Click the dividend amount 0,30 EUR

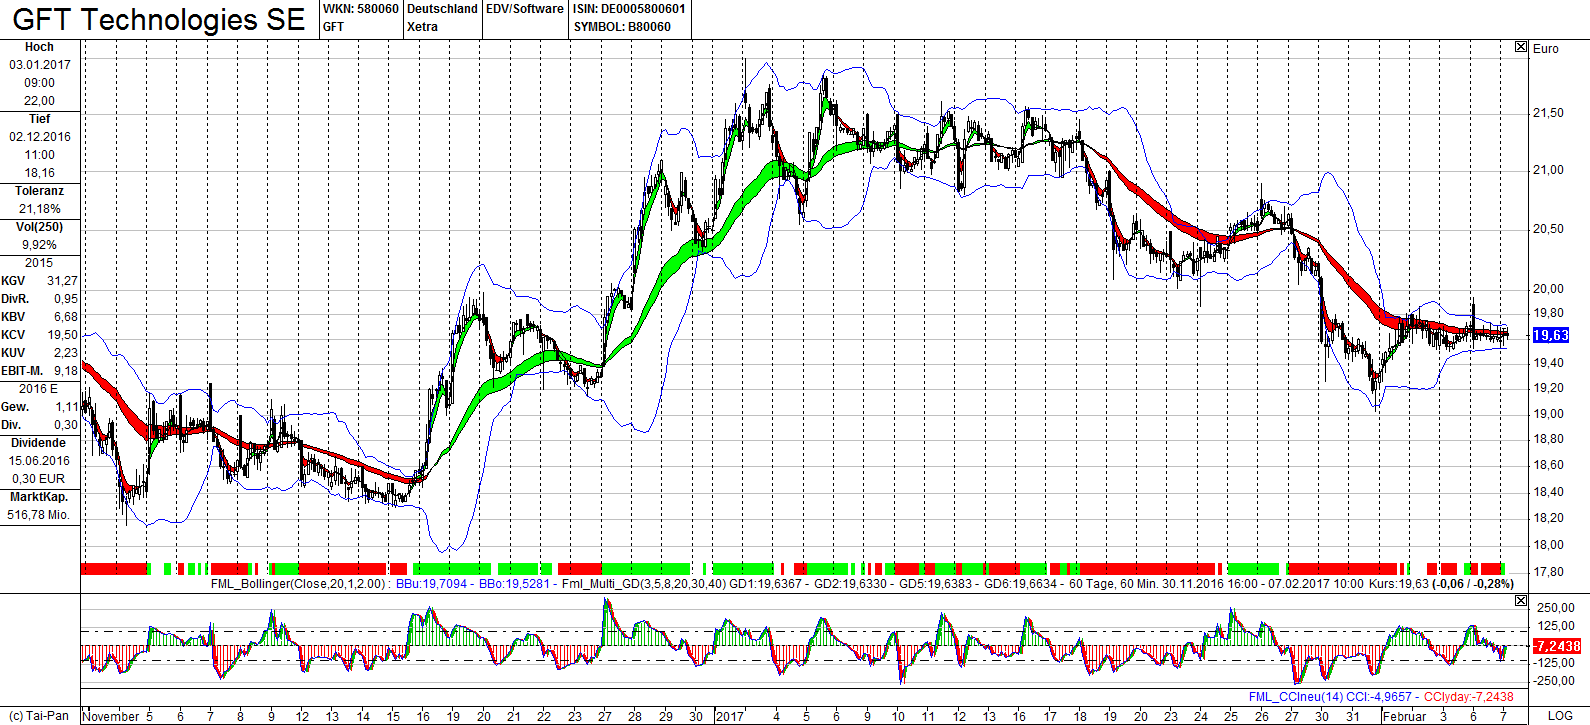pyautogui.click(x=40, y=479)
